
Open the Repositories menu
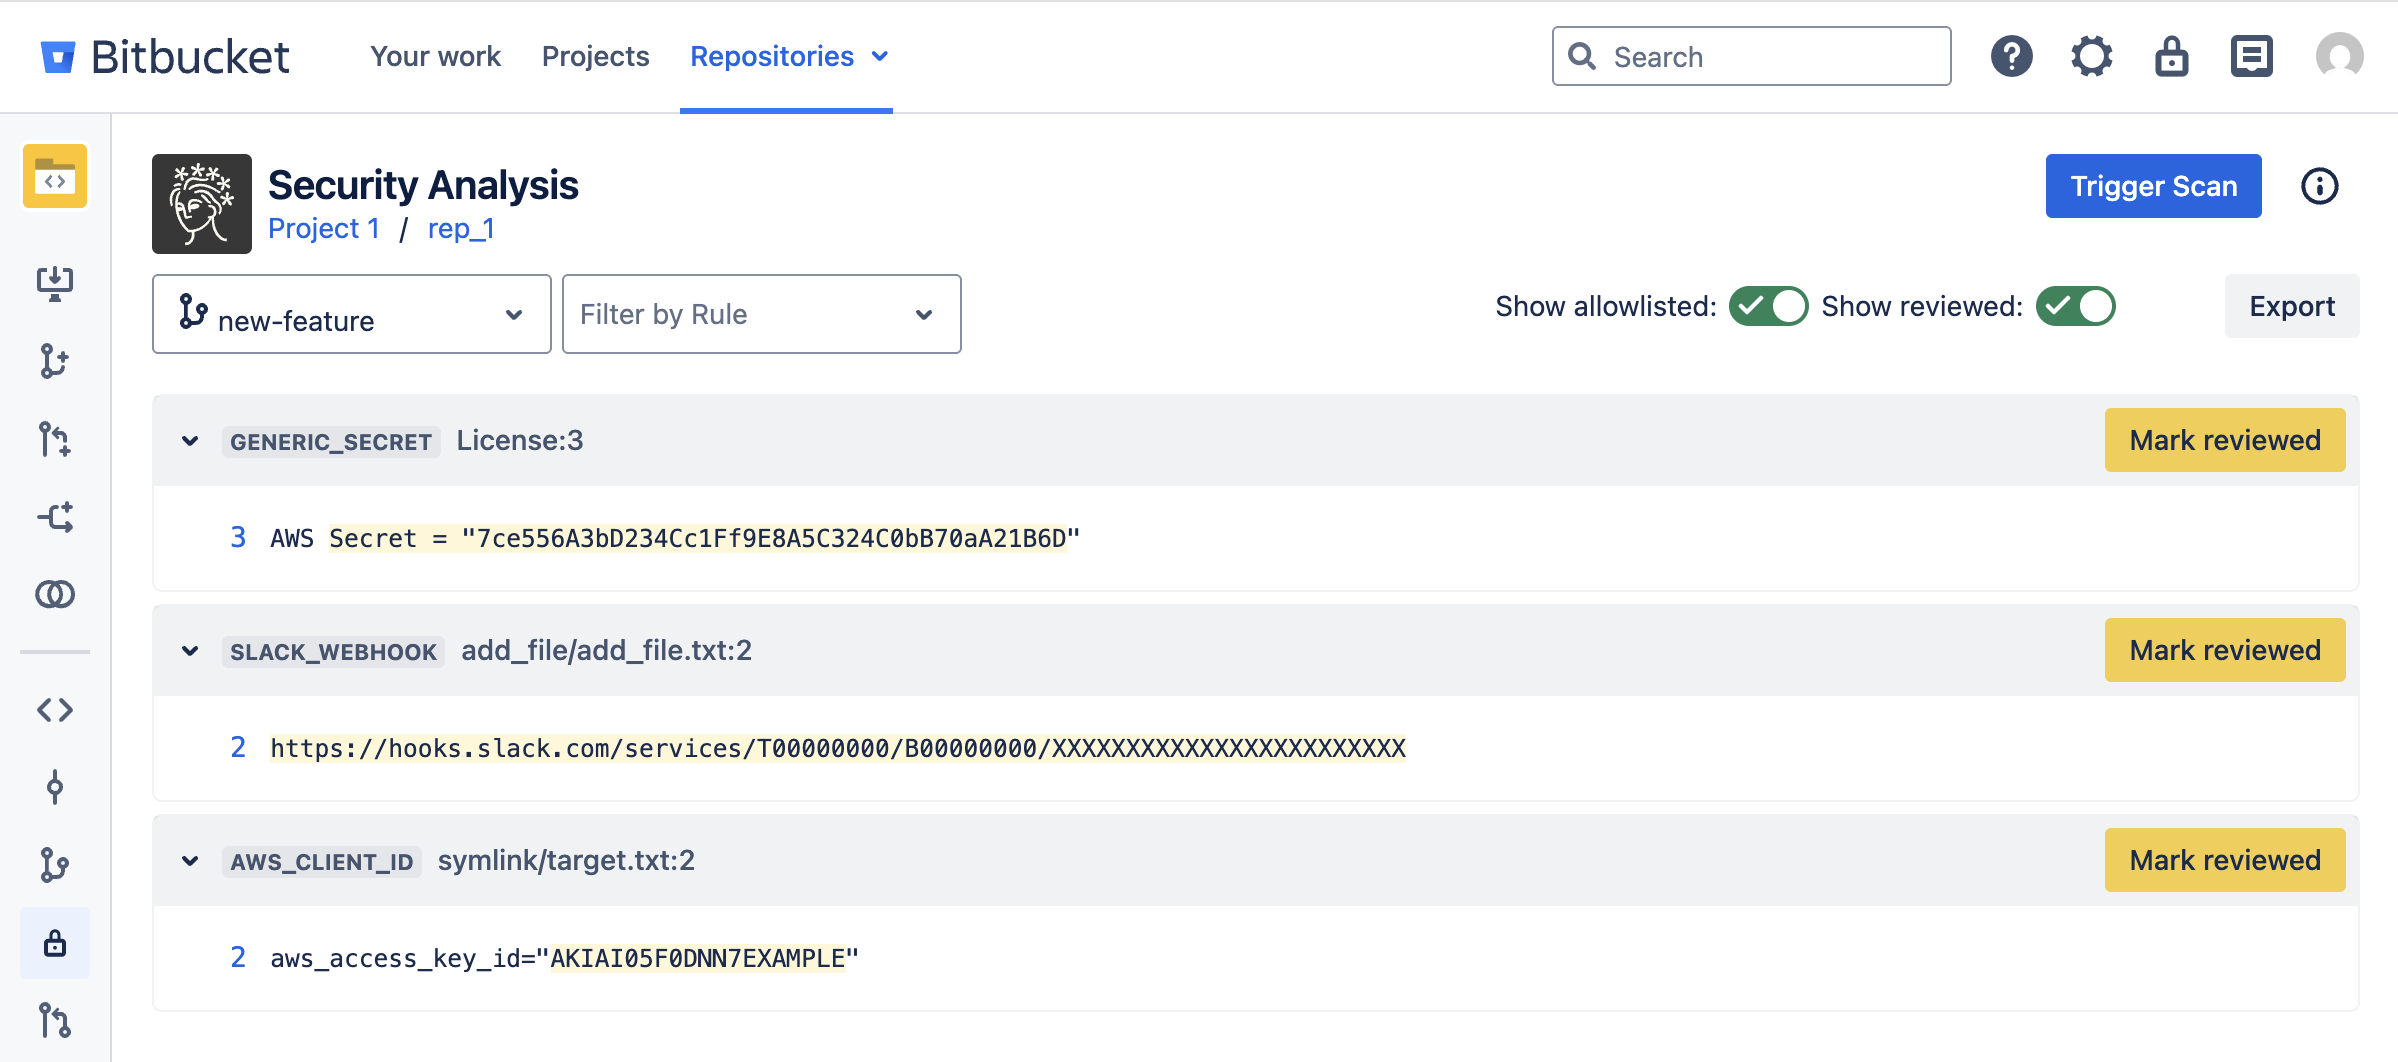787,56
